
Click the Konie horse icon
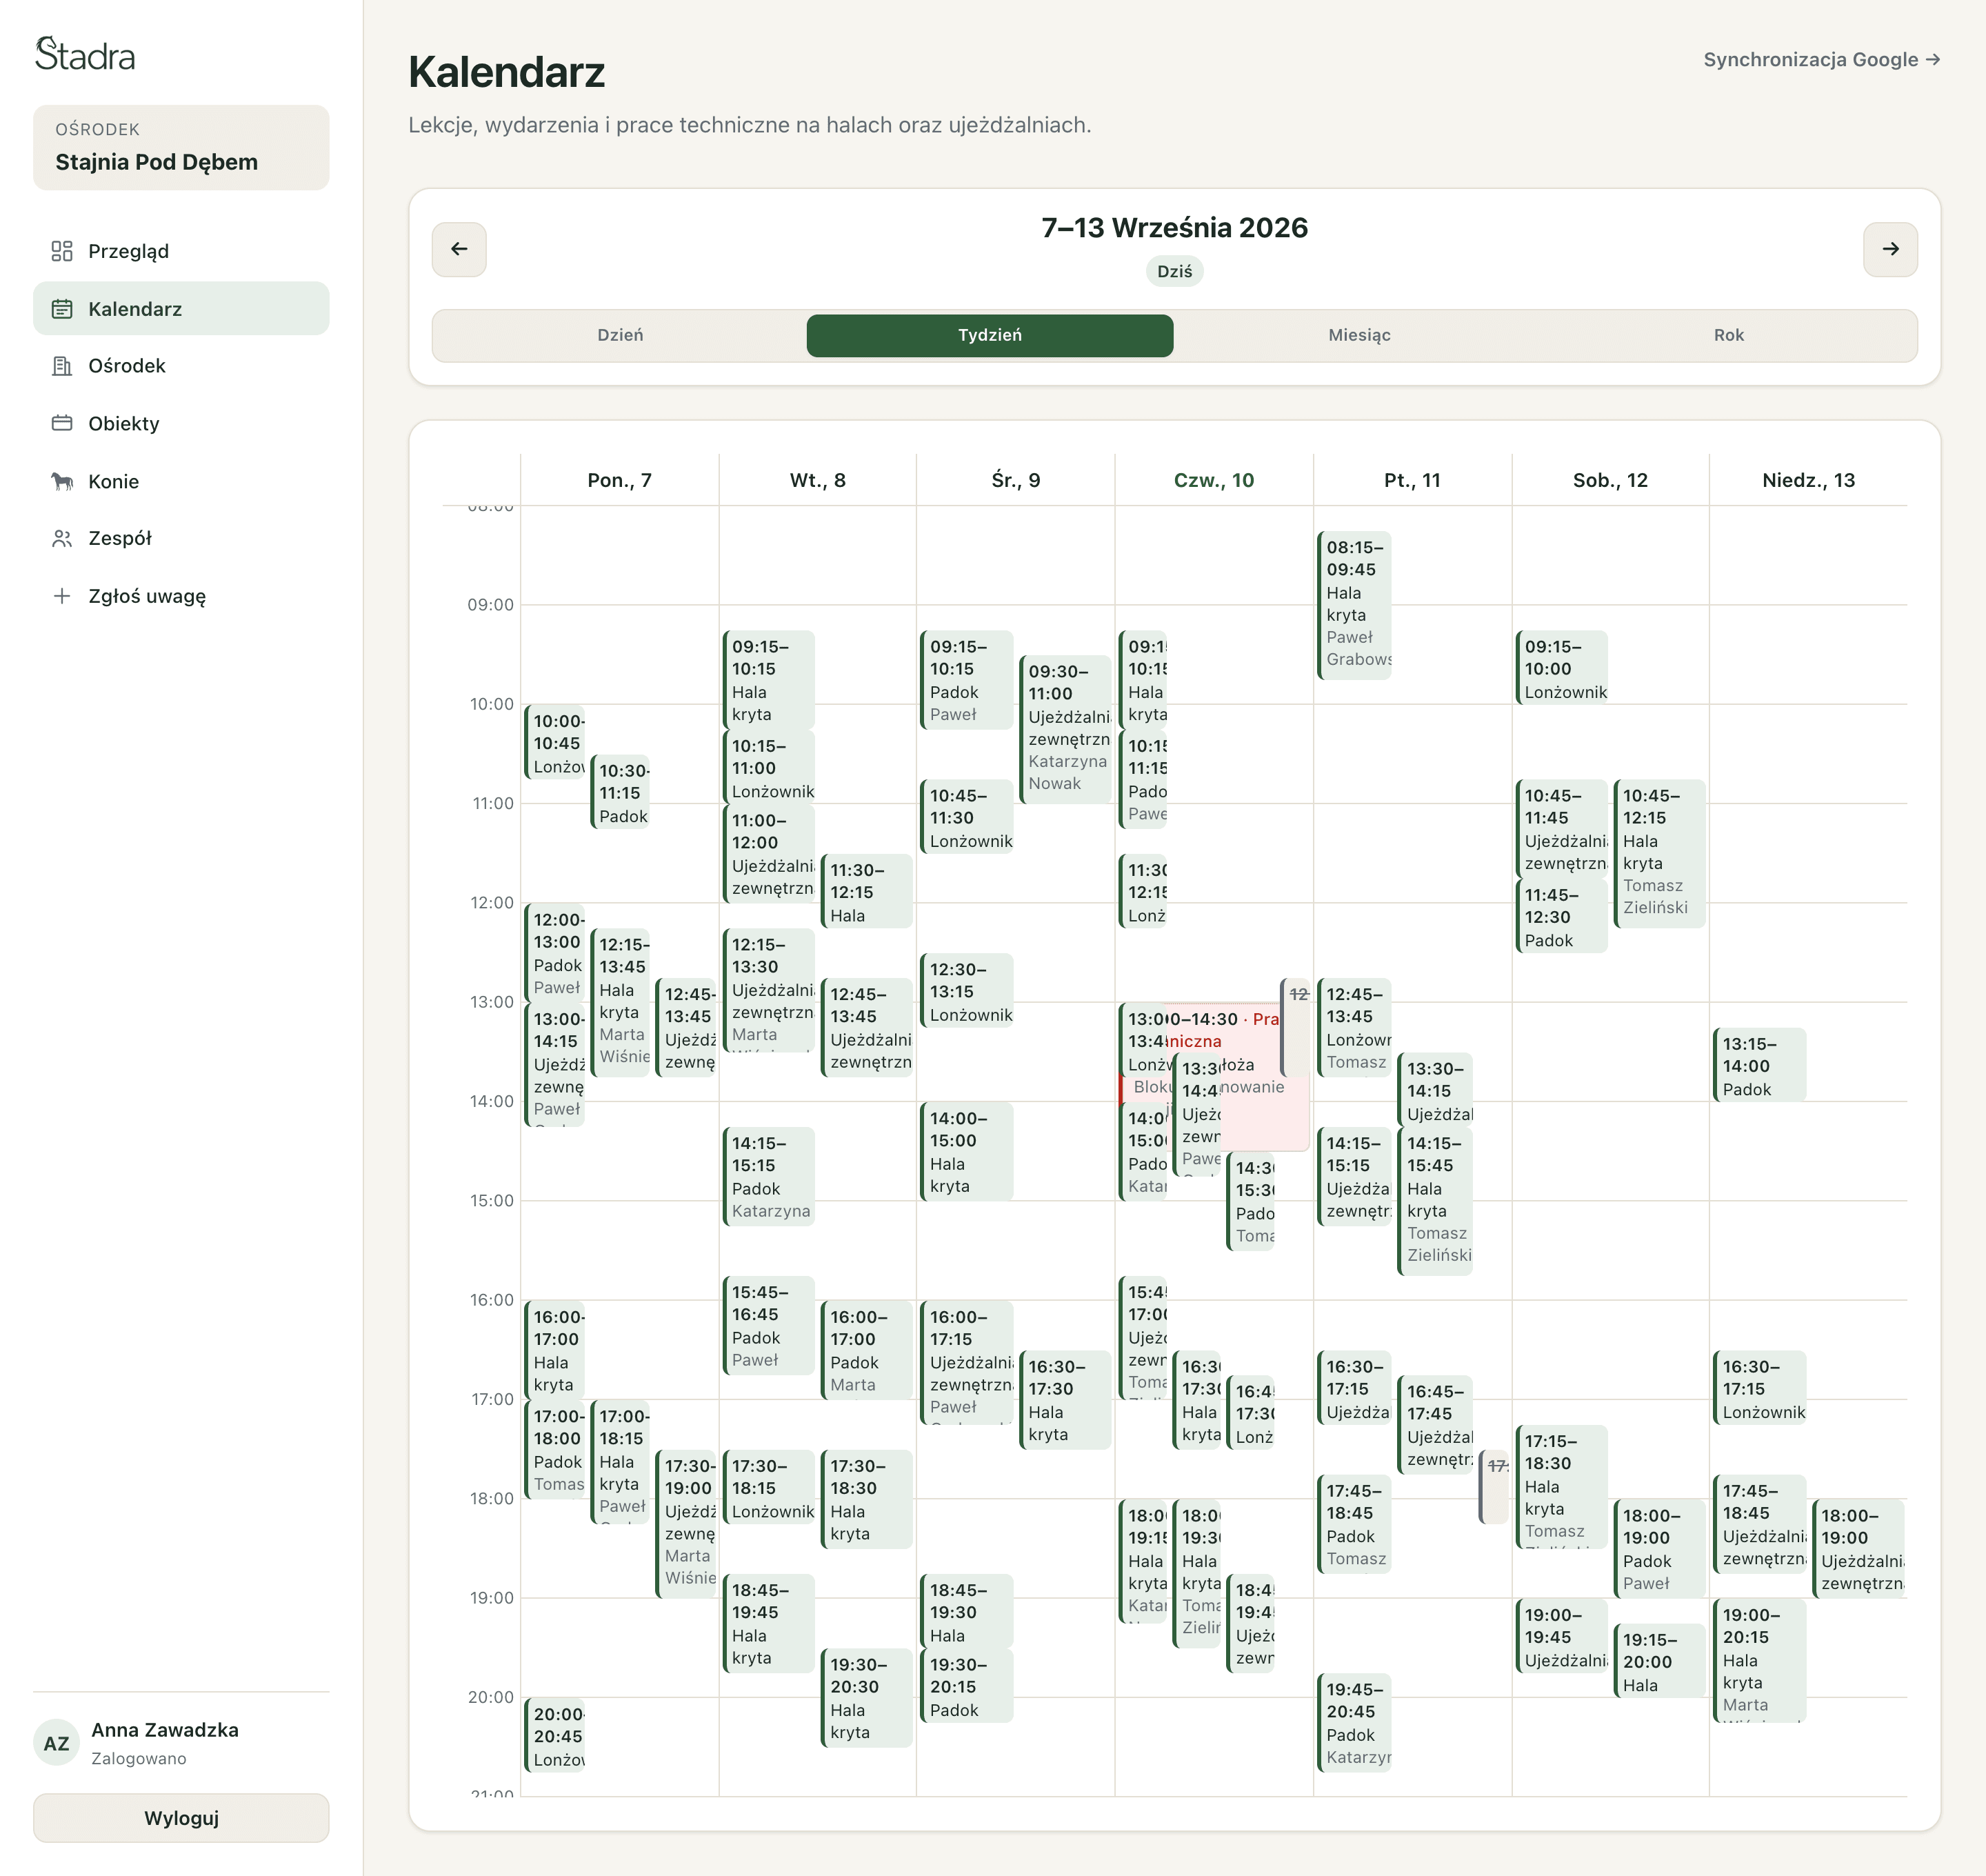[62, 481]
